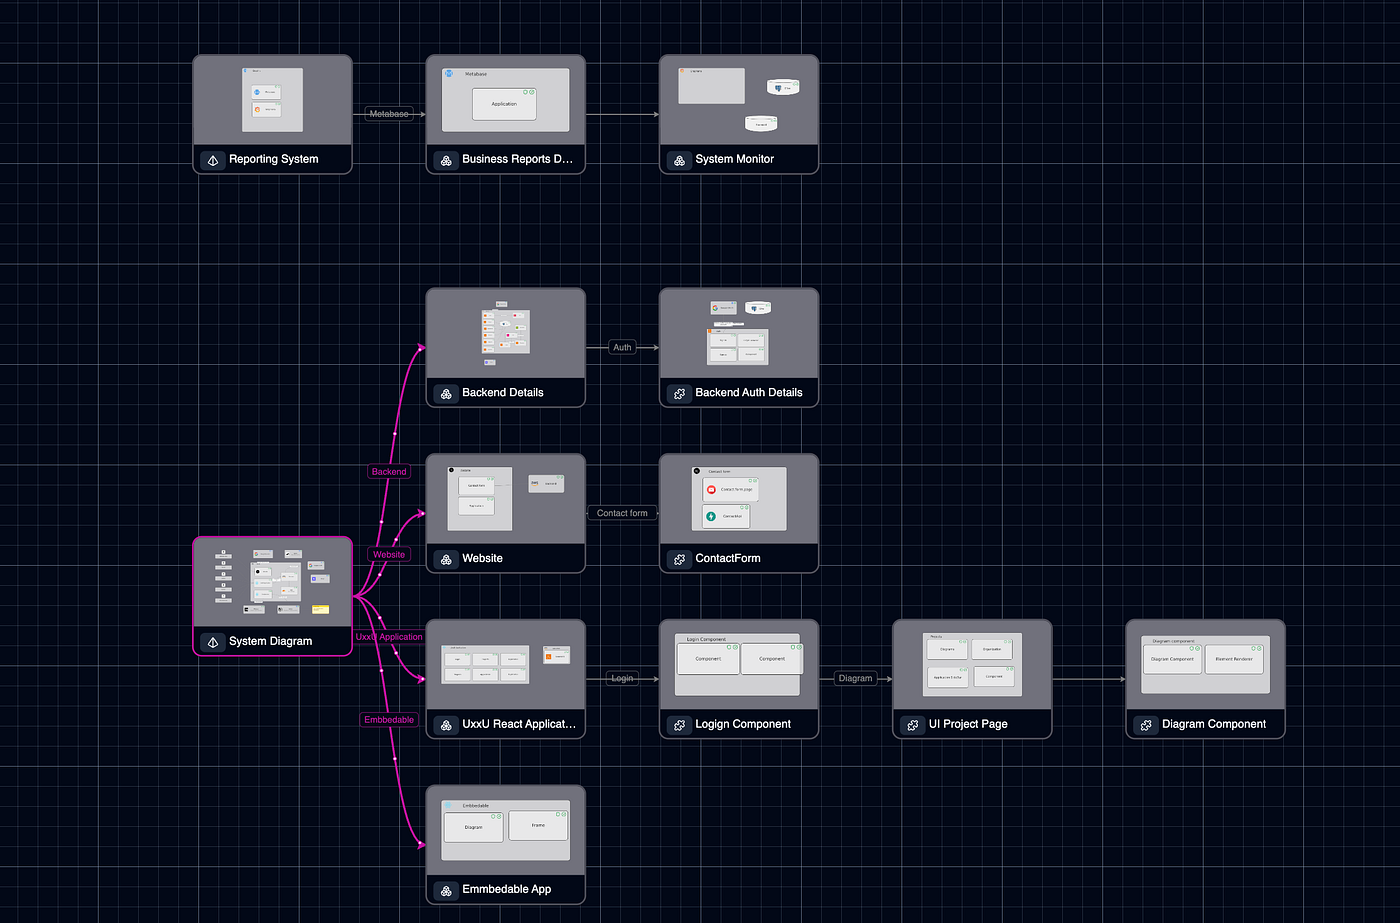
Task: Click the Diagram Component title text
Action: click(1214, 724)
